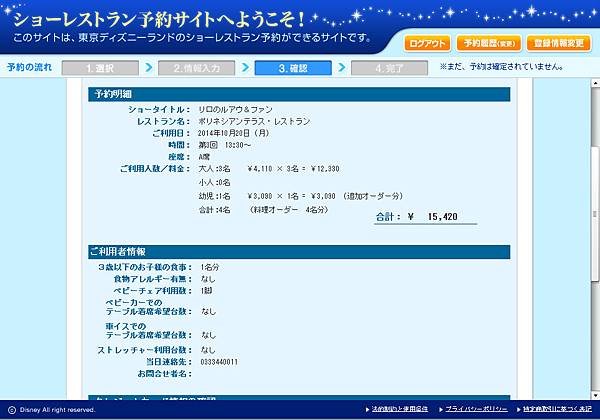Click 合計:4名 料理オーダー line
The height and width of the screenshot is (420, 600).
pos(263,210)
